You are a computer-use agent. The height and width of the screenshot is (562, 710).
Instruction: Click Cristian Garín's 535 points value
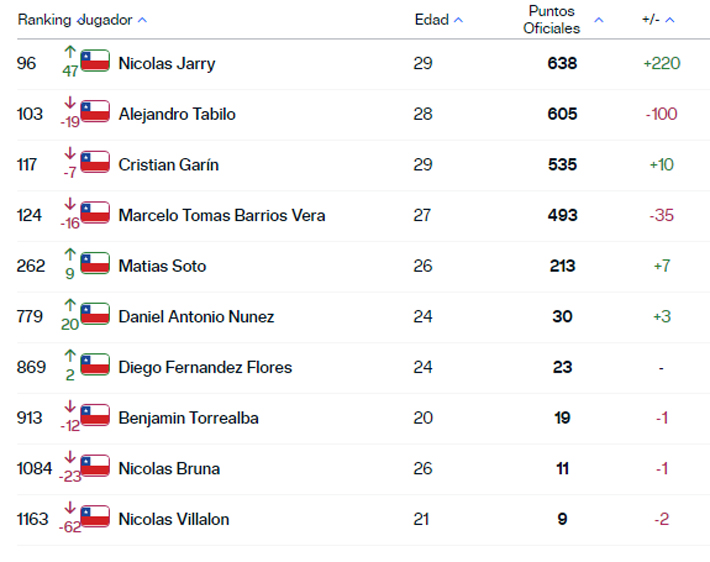click(x=562, y=164)
